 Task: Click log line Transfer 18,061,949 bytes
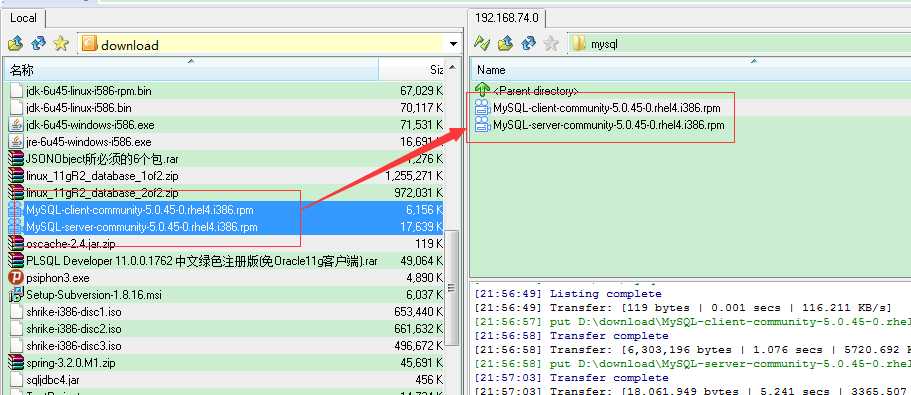click(x=692, y=390)
